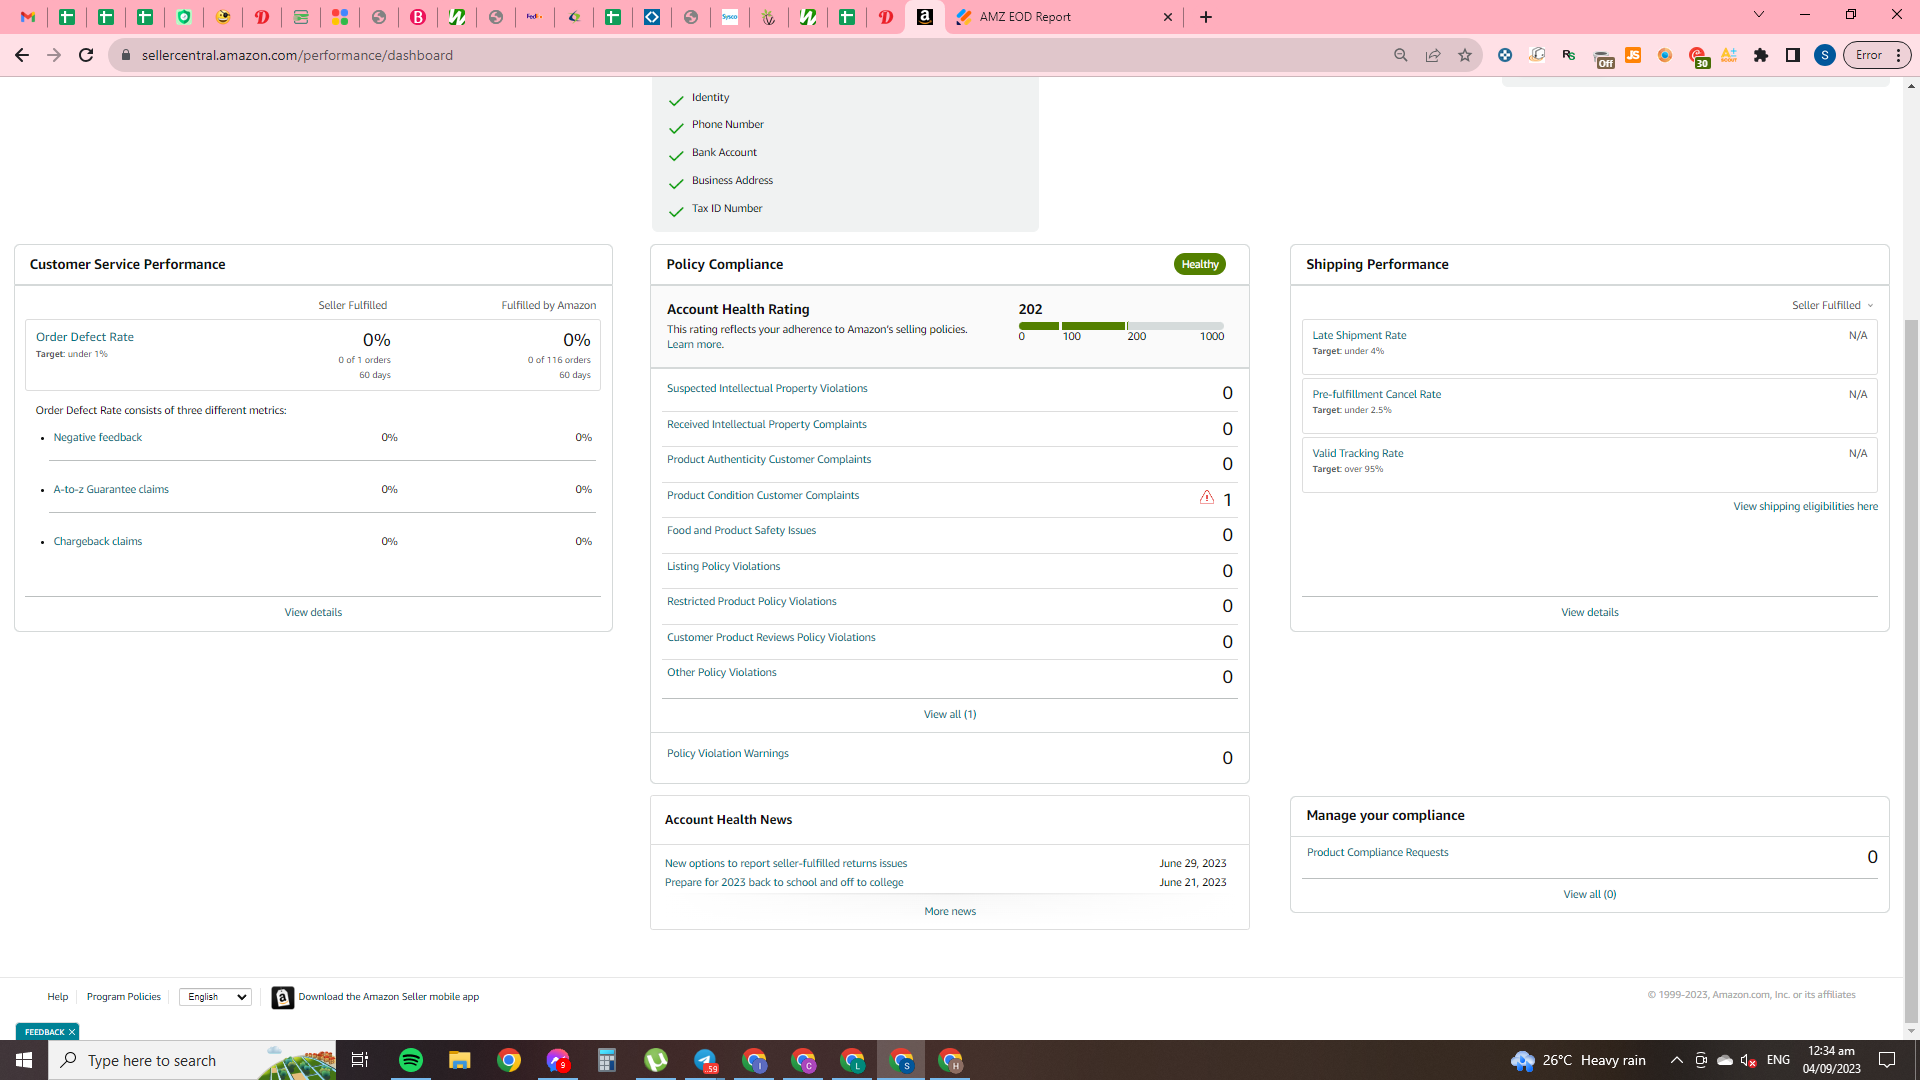Click Learn more about Account Health Rating
The width and height of the screenshot is (1920, 1080).
[695, 345]
